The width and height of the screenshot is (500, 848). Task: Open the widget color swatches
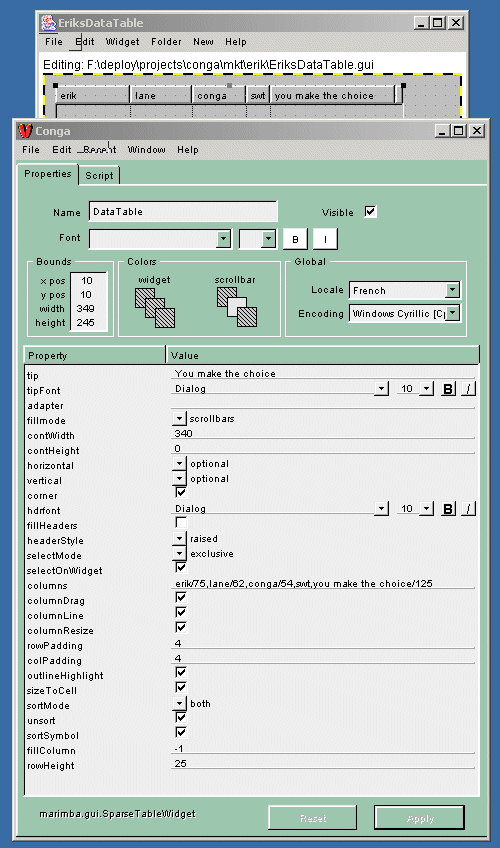tap(155, 308)
